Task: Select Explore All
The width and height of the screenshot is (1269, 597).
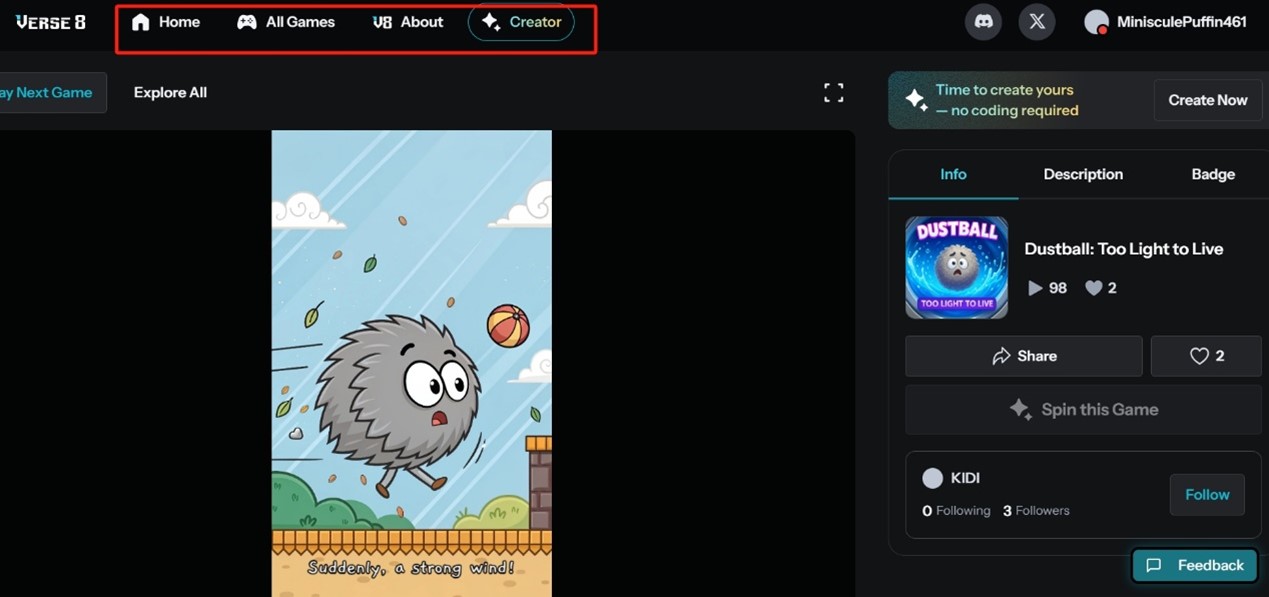Action: click(170, 92)
